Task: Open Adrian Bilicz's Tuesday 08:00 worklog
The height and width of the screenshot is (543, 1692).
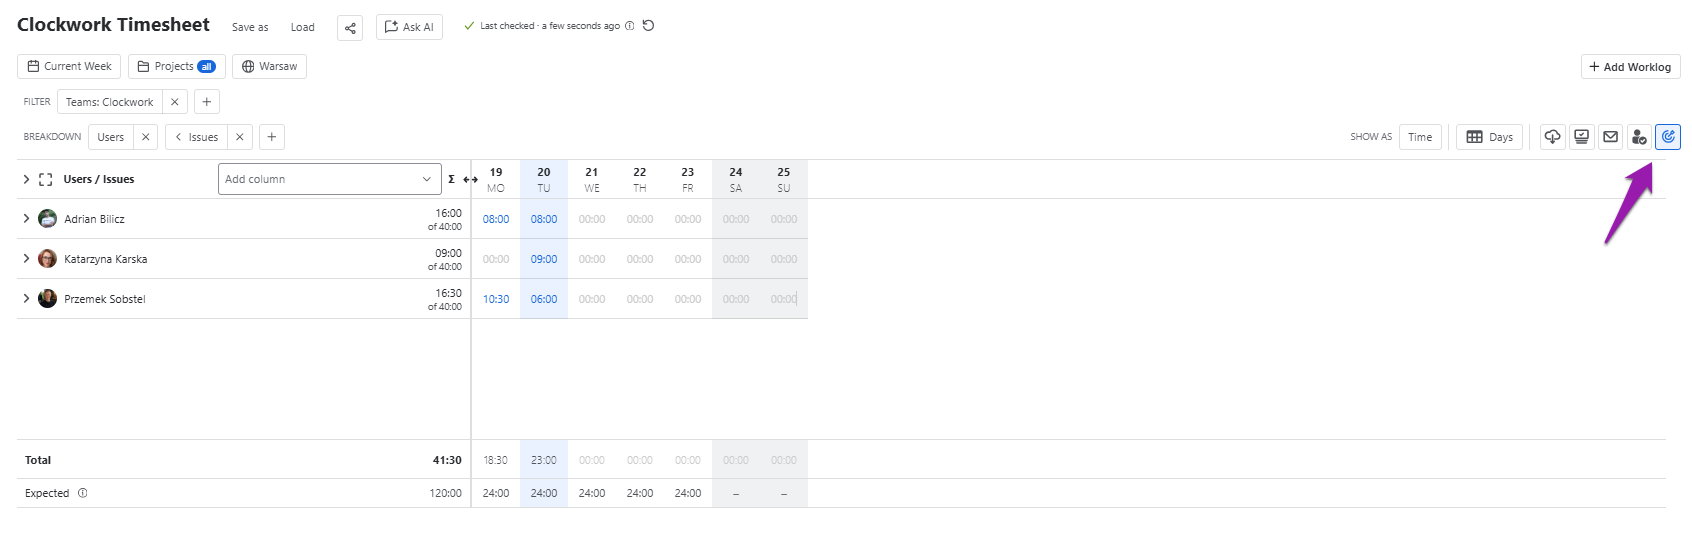Action: pos(544,219)
